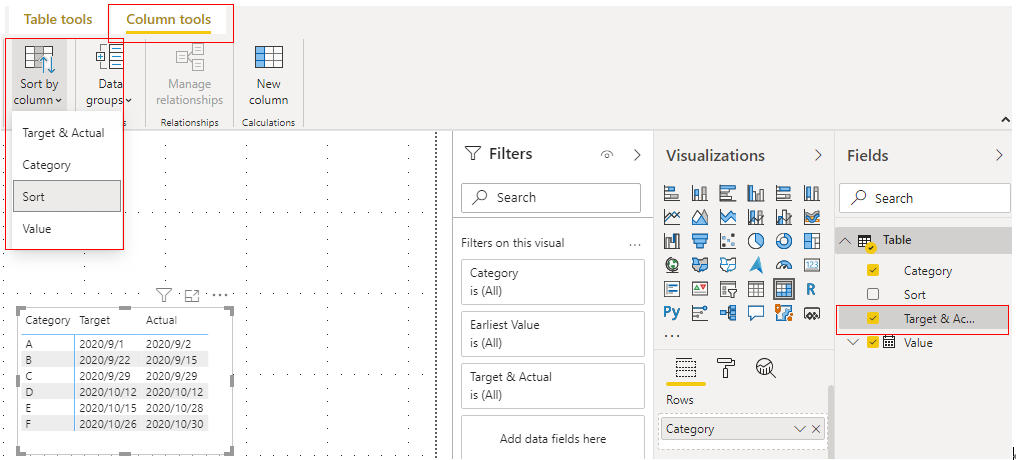Select the Treemap visual

(x=812, y=241)
